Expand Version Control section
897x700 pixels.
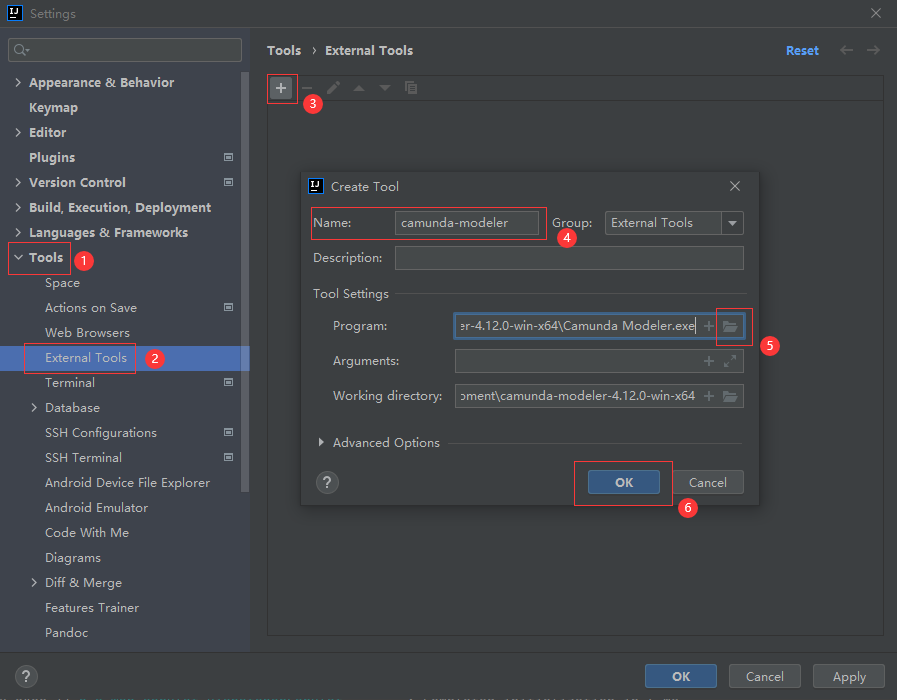pos(18,182)
